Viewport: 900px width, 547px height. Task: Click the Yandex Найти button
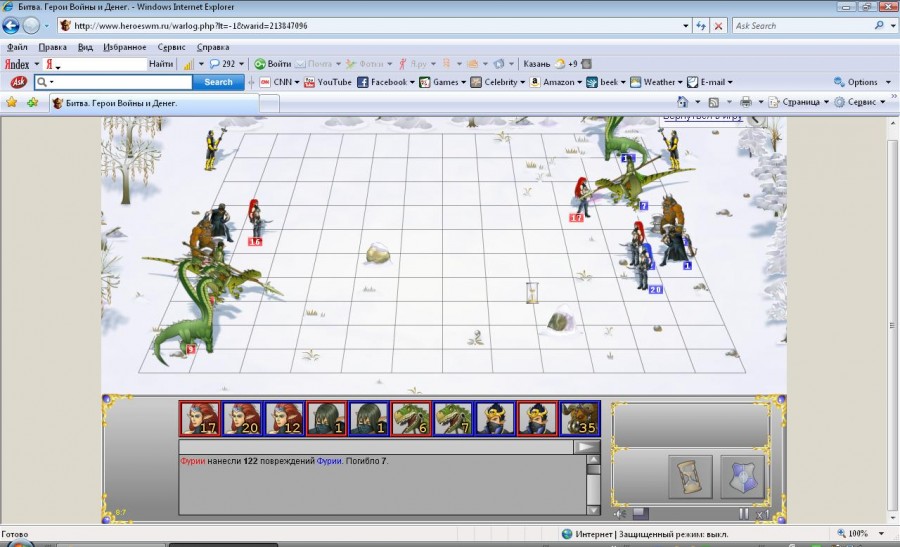[161, 64]
